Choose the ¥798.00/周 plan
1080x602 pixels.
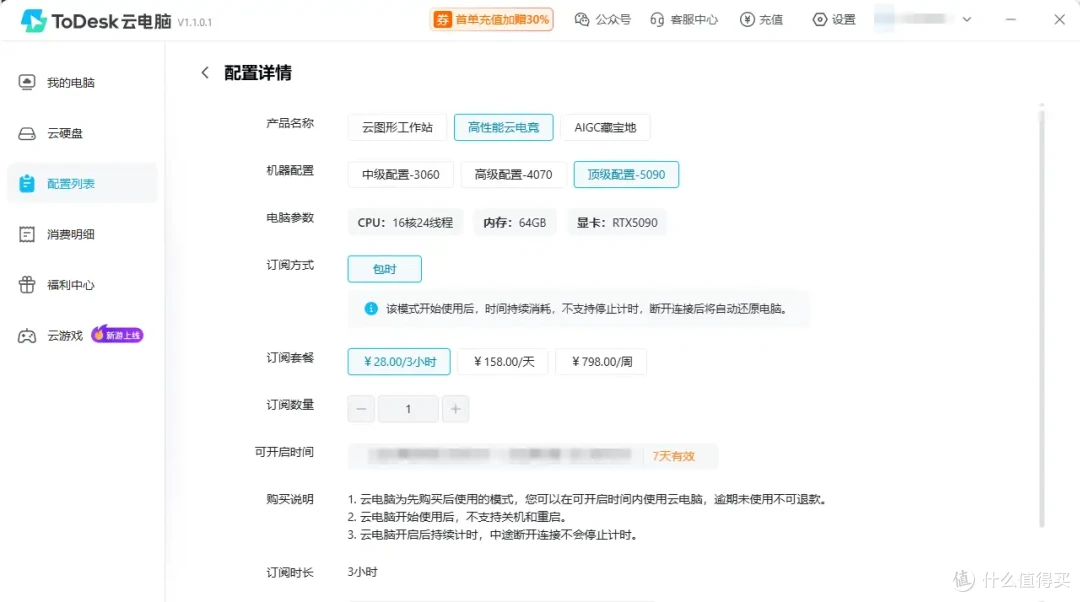[x=601, y=362]
